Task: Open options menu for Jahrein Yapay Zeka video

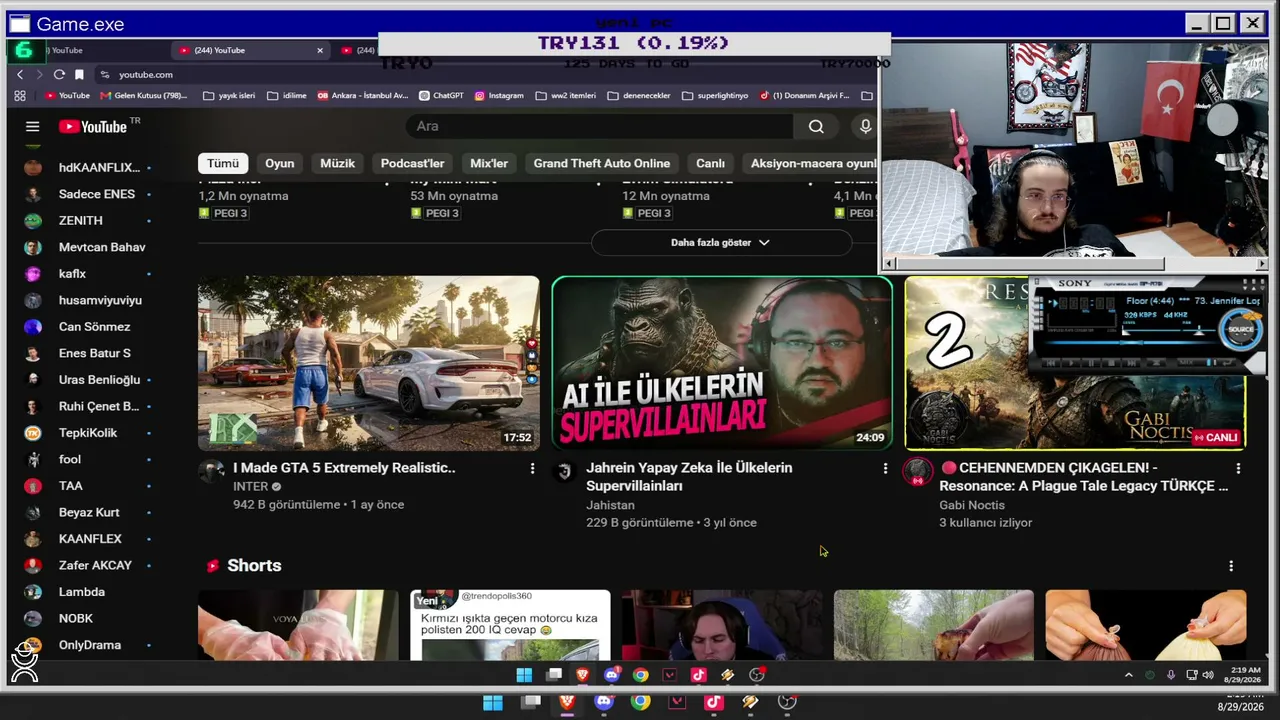Action: [x=885, y=468]
